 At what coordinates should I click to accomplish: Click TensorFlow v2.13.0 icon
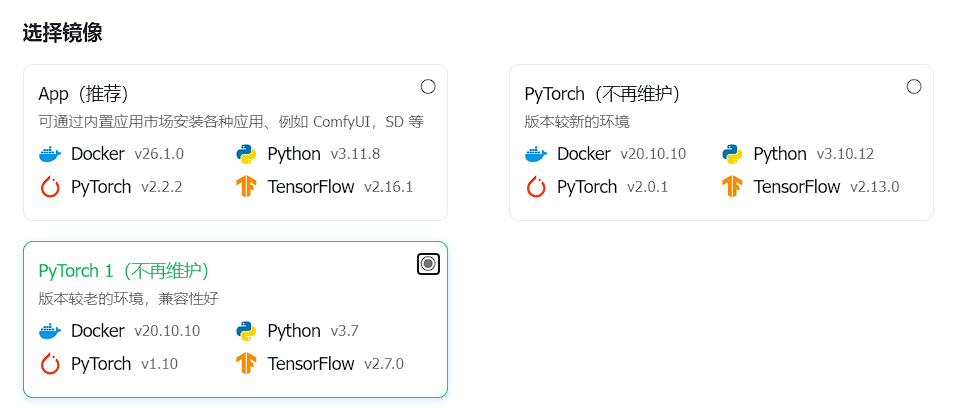(x=732, y=187)
